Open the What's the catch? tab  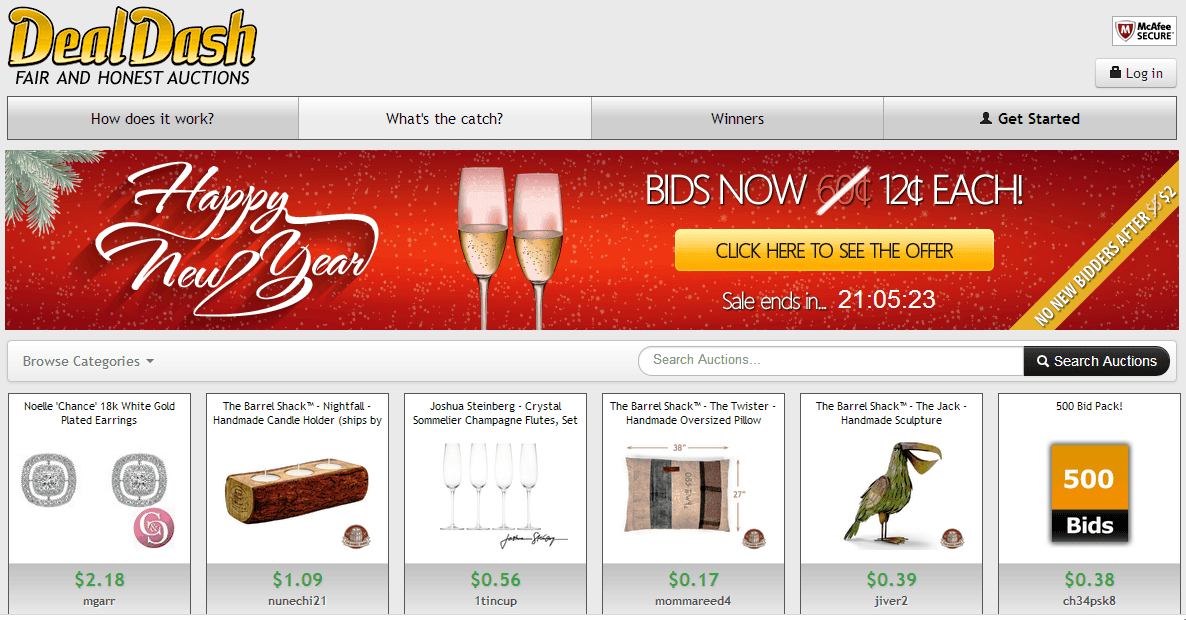[x=445, y=118]
